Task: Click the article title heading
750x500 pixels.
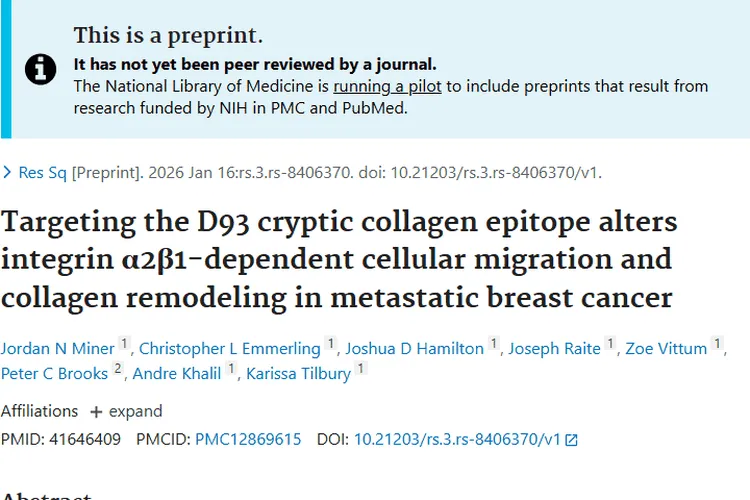Action: [338, 259]
